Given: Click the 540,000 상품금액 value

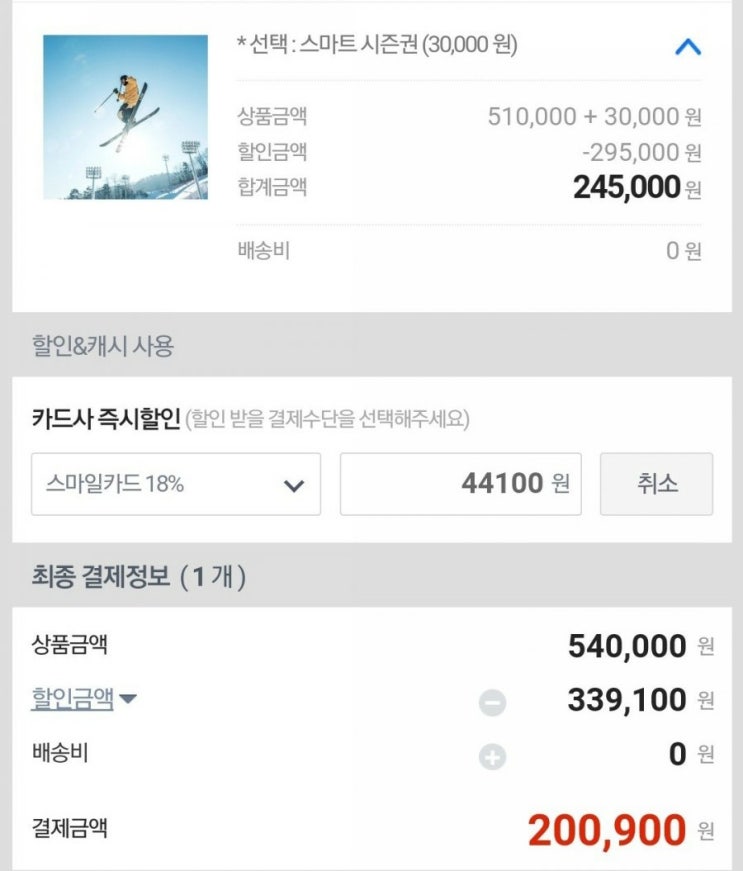Looking at the screenshot, I should 627,647.
